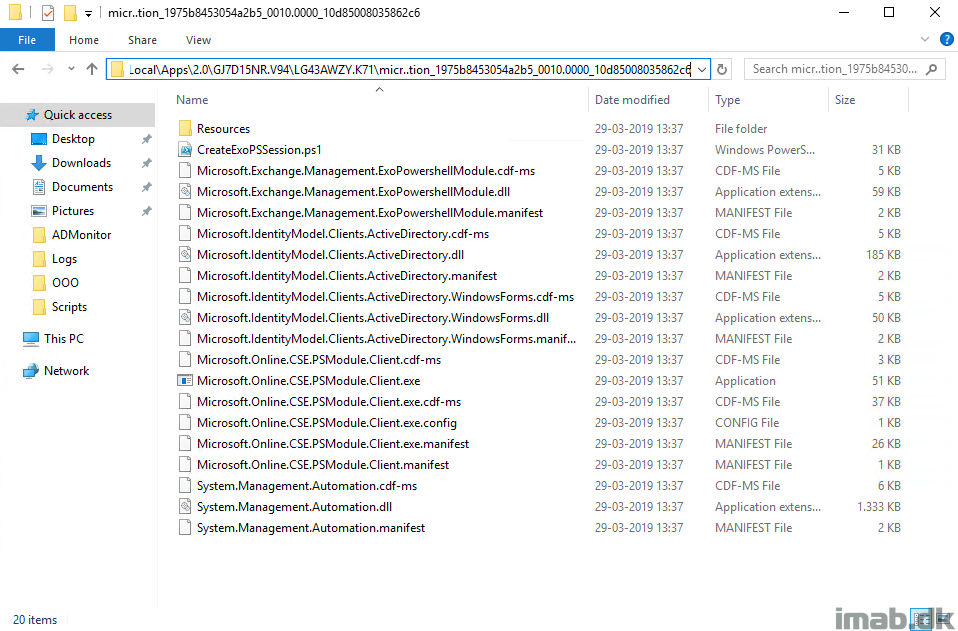The width and height of the screenshot is (958, 631).
Task: Sort by the Size column header
Action: click(x=845, y=100)
